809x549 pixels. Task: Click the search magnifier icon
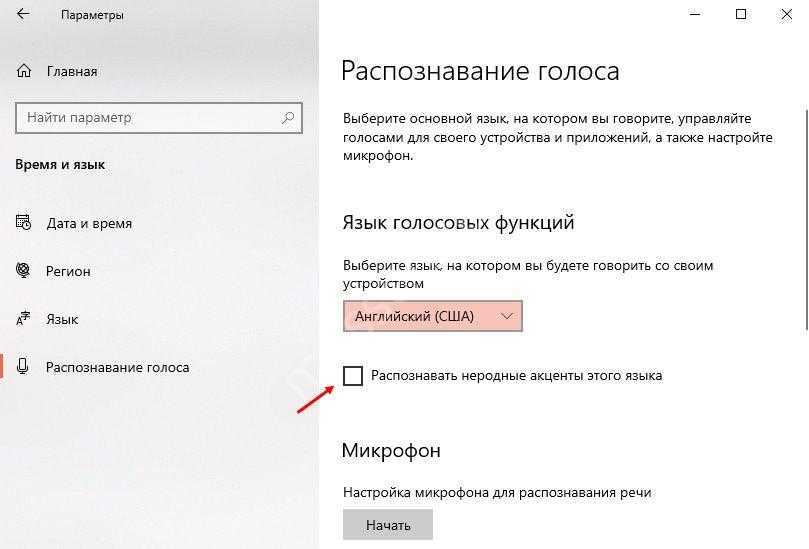[x=289, y=118]
